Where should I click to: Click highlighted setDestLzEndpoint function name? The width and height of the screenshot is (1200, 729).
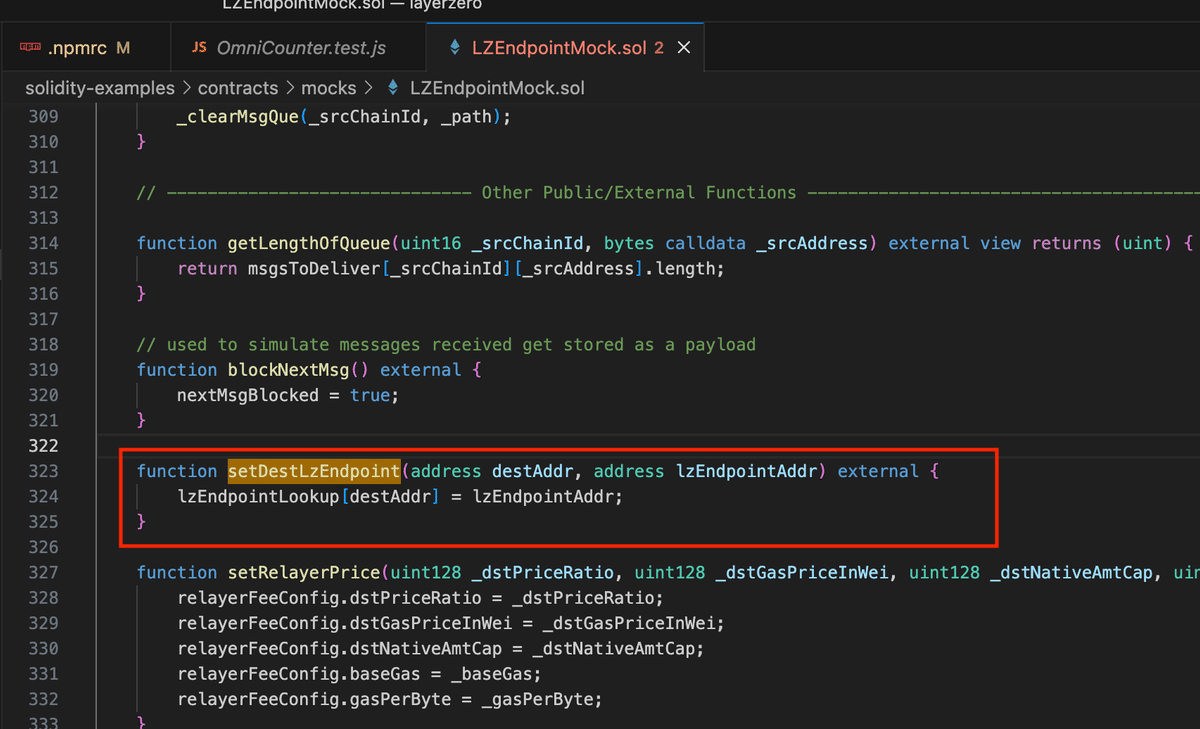(x=314, y=471)
